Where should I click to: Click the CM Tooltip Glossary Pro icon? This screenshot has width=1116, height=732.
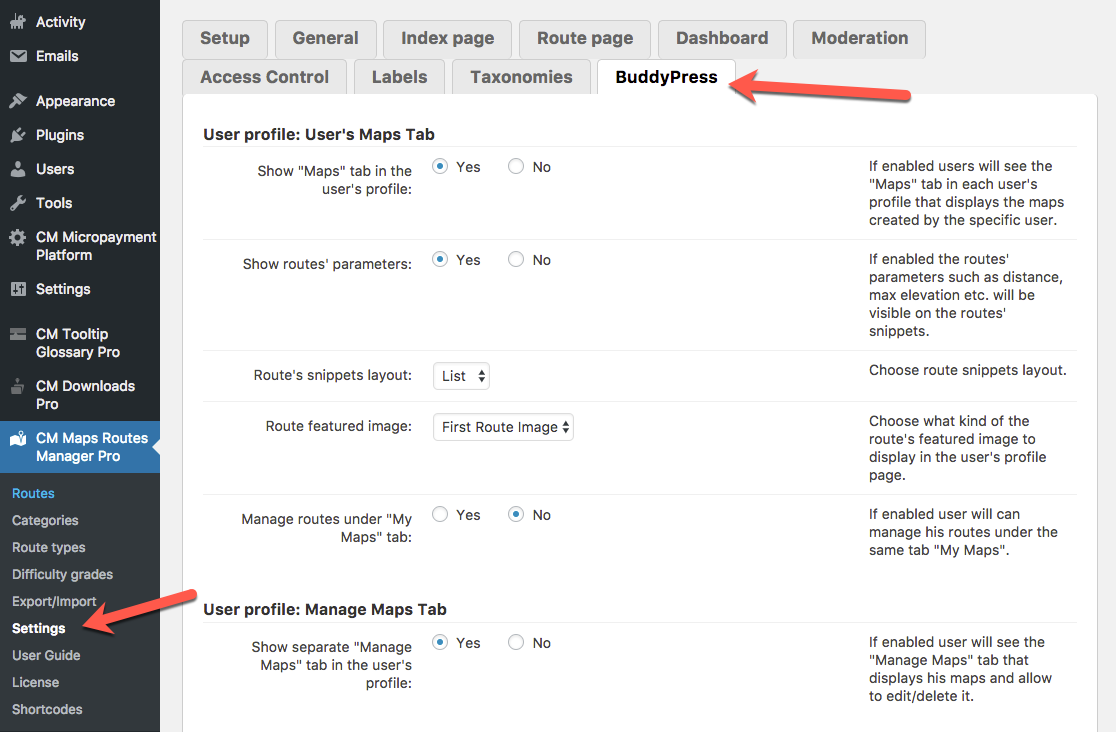[18, 334]
